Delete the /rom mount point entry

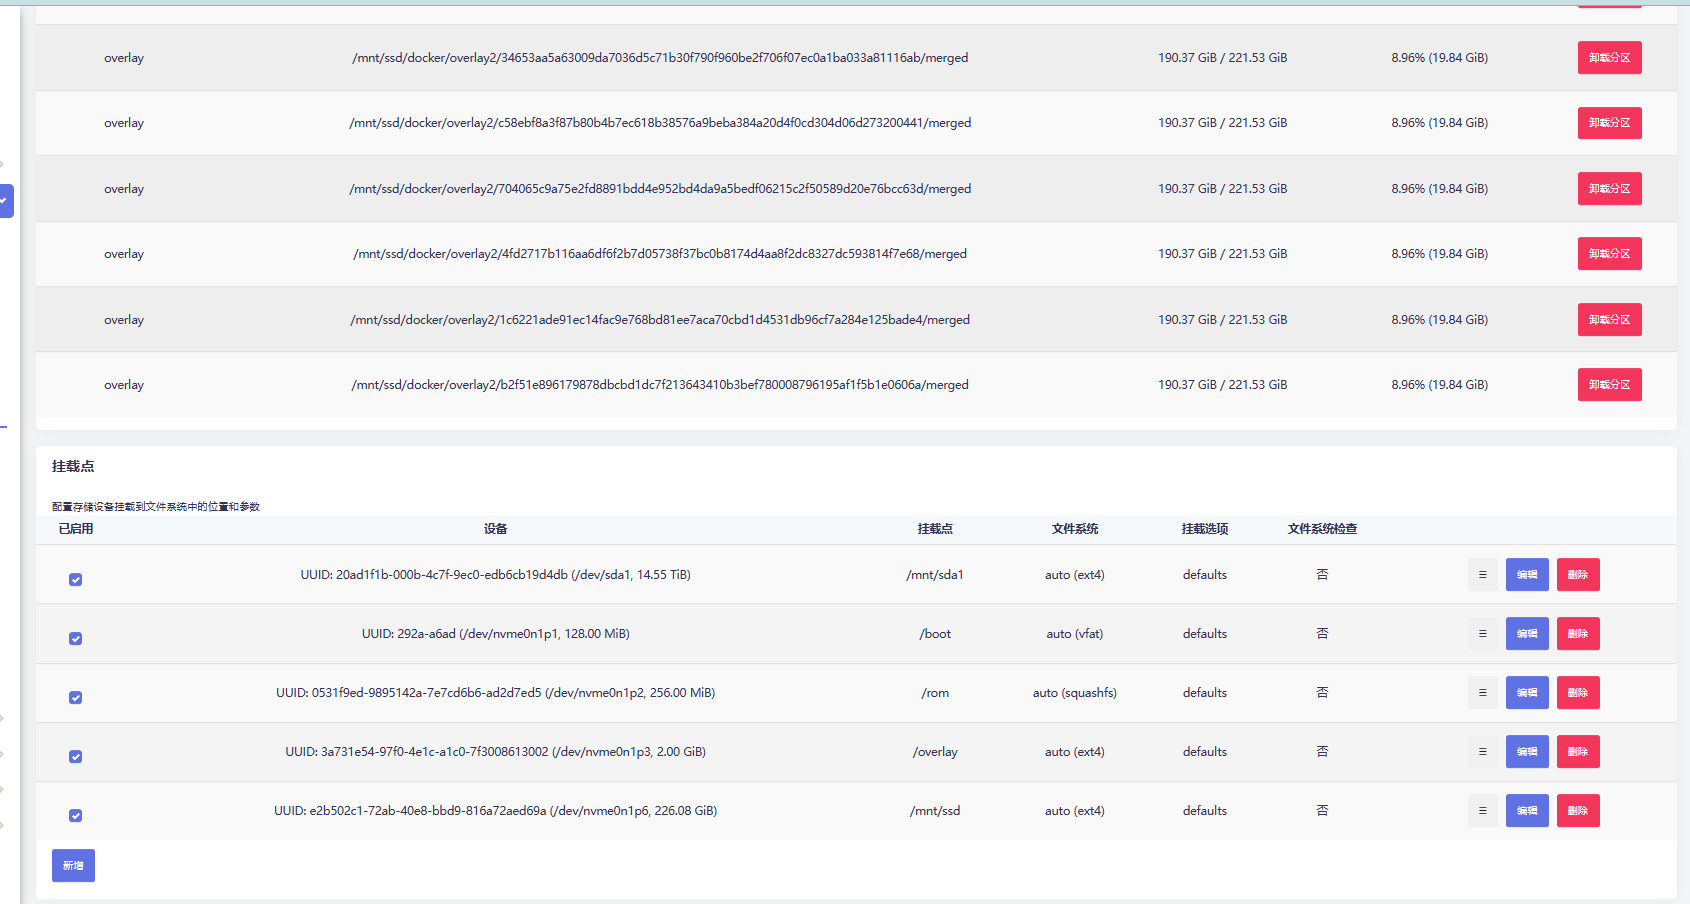point(1578,693)
